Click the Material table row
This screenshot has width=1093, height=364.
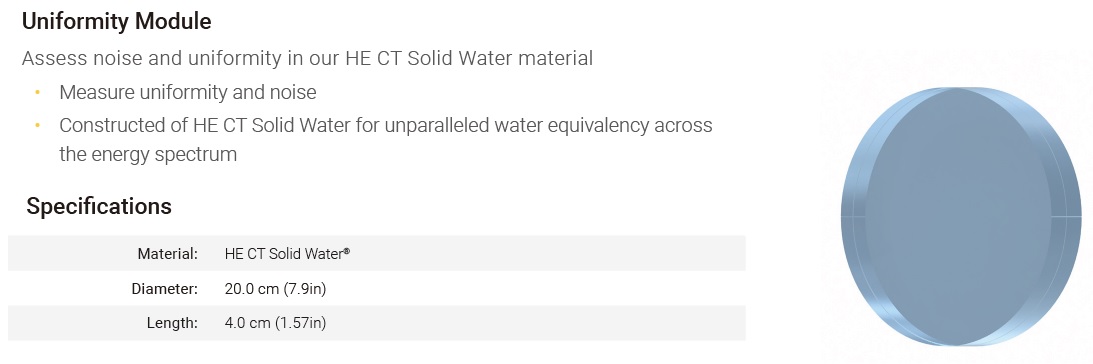(x=376, y=253)
